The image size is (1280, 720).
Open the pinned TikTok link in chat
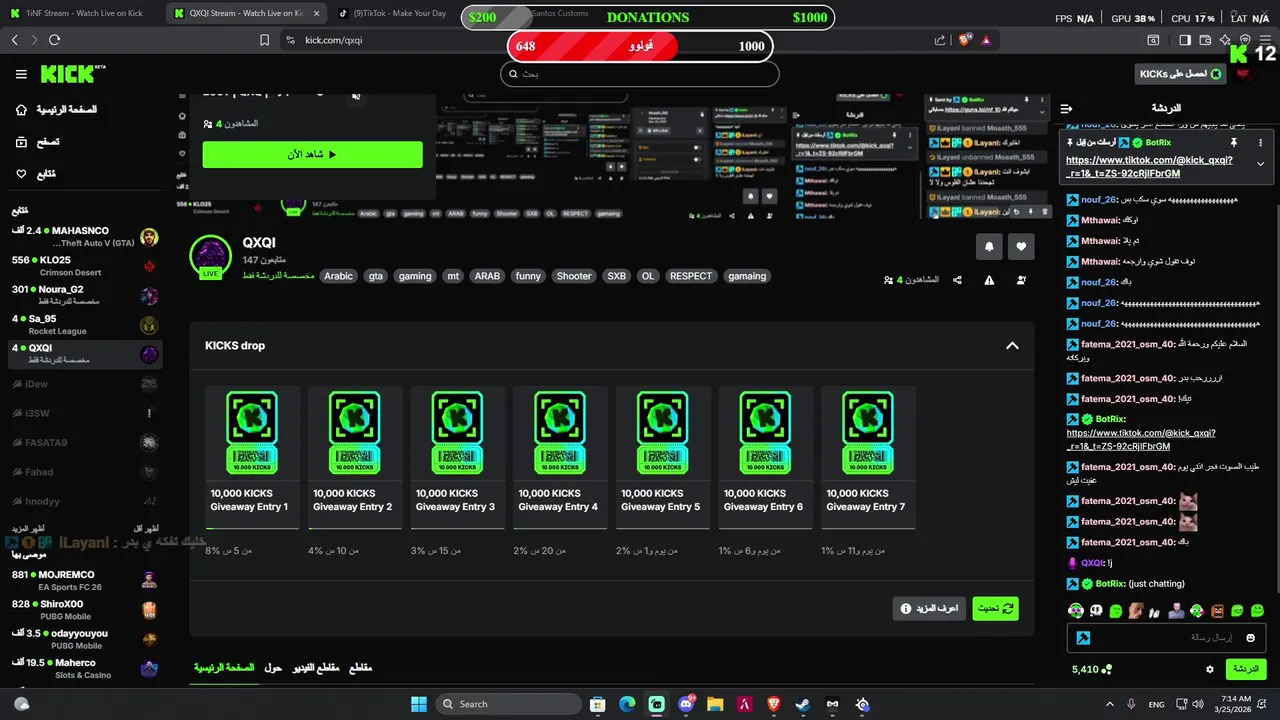[x=1149, y=166]
